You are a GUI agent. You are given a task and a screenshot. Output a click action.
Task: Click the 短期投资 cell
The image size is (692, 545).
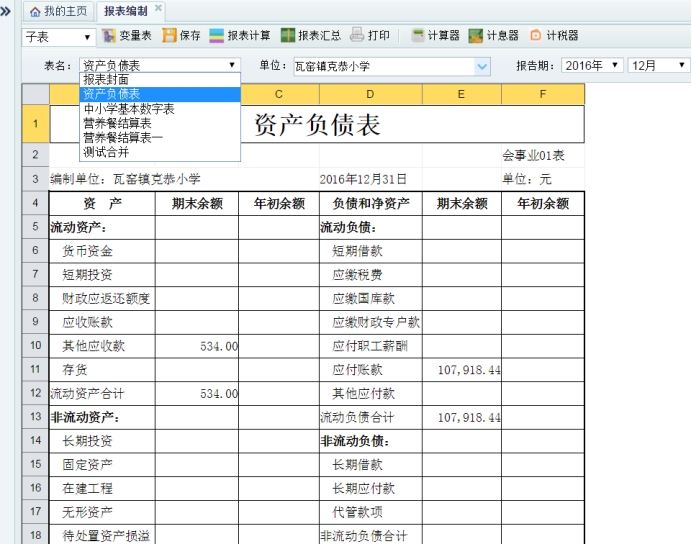coord(102,275)
